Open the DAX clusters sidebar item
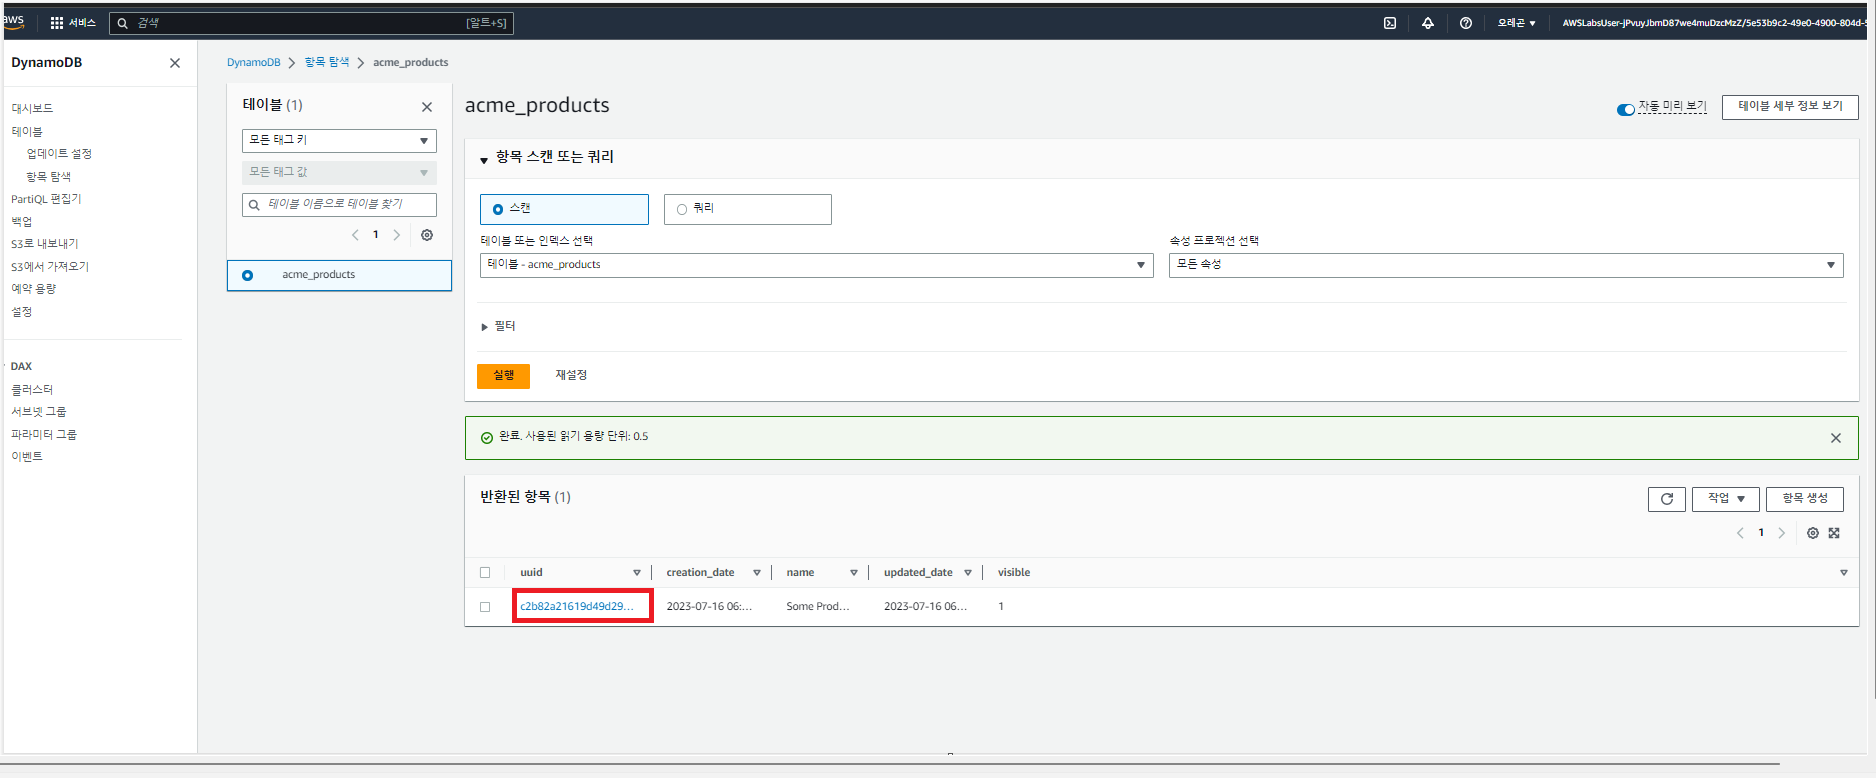Viewport: 1876px width, 778px height. (x=32, y=390)
